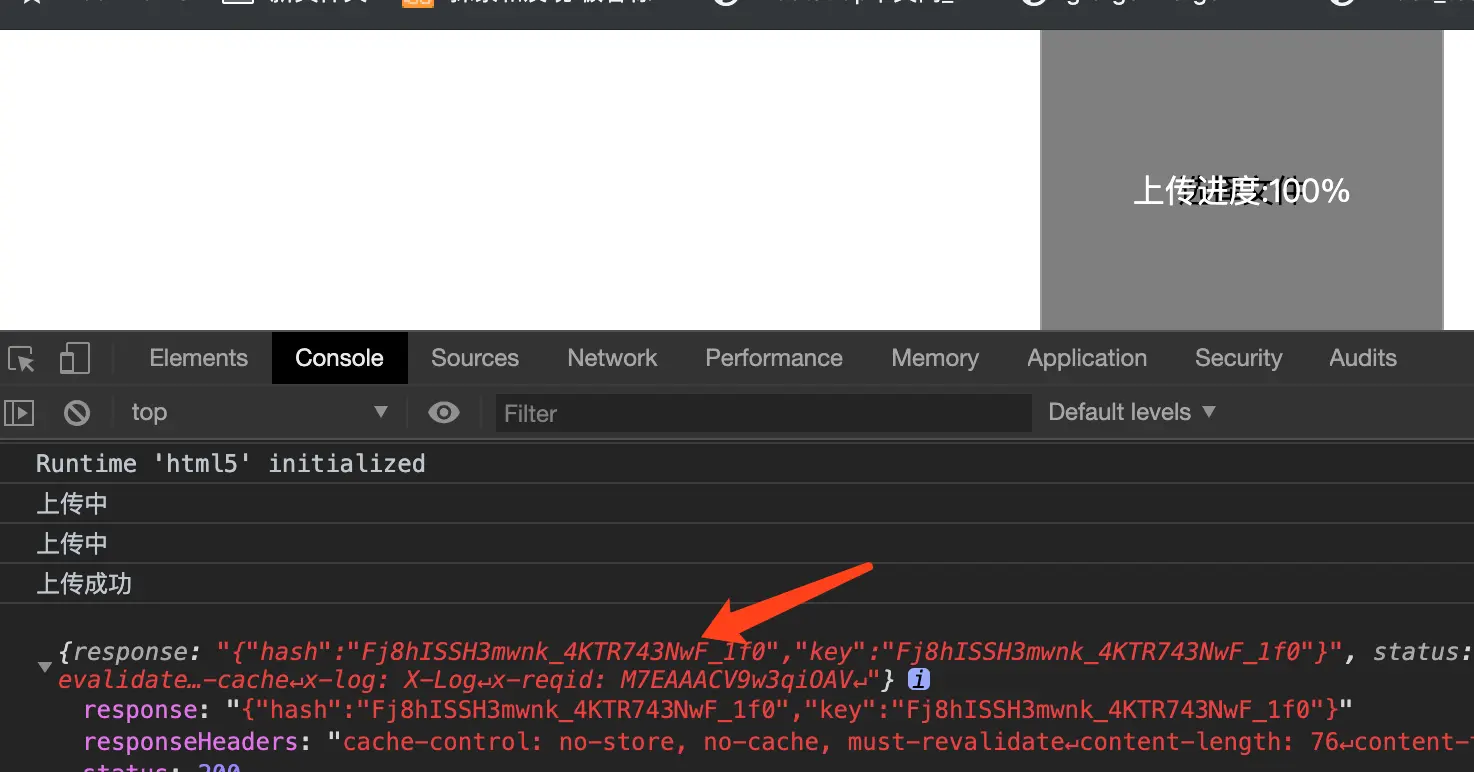Open the Application tab
Screen dimensions: 1474x772
1087,358
